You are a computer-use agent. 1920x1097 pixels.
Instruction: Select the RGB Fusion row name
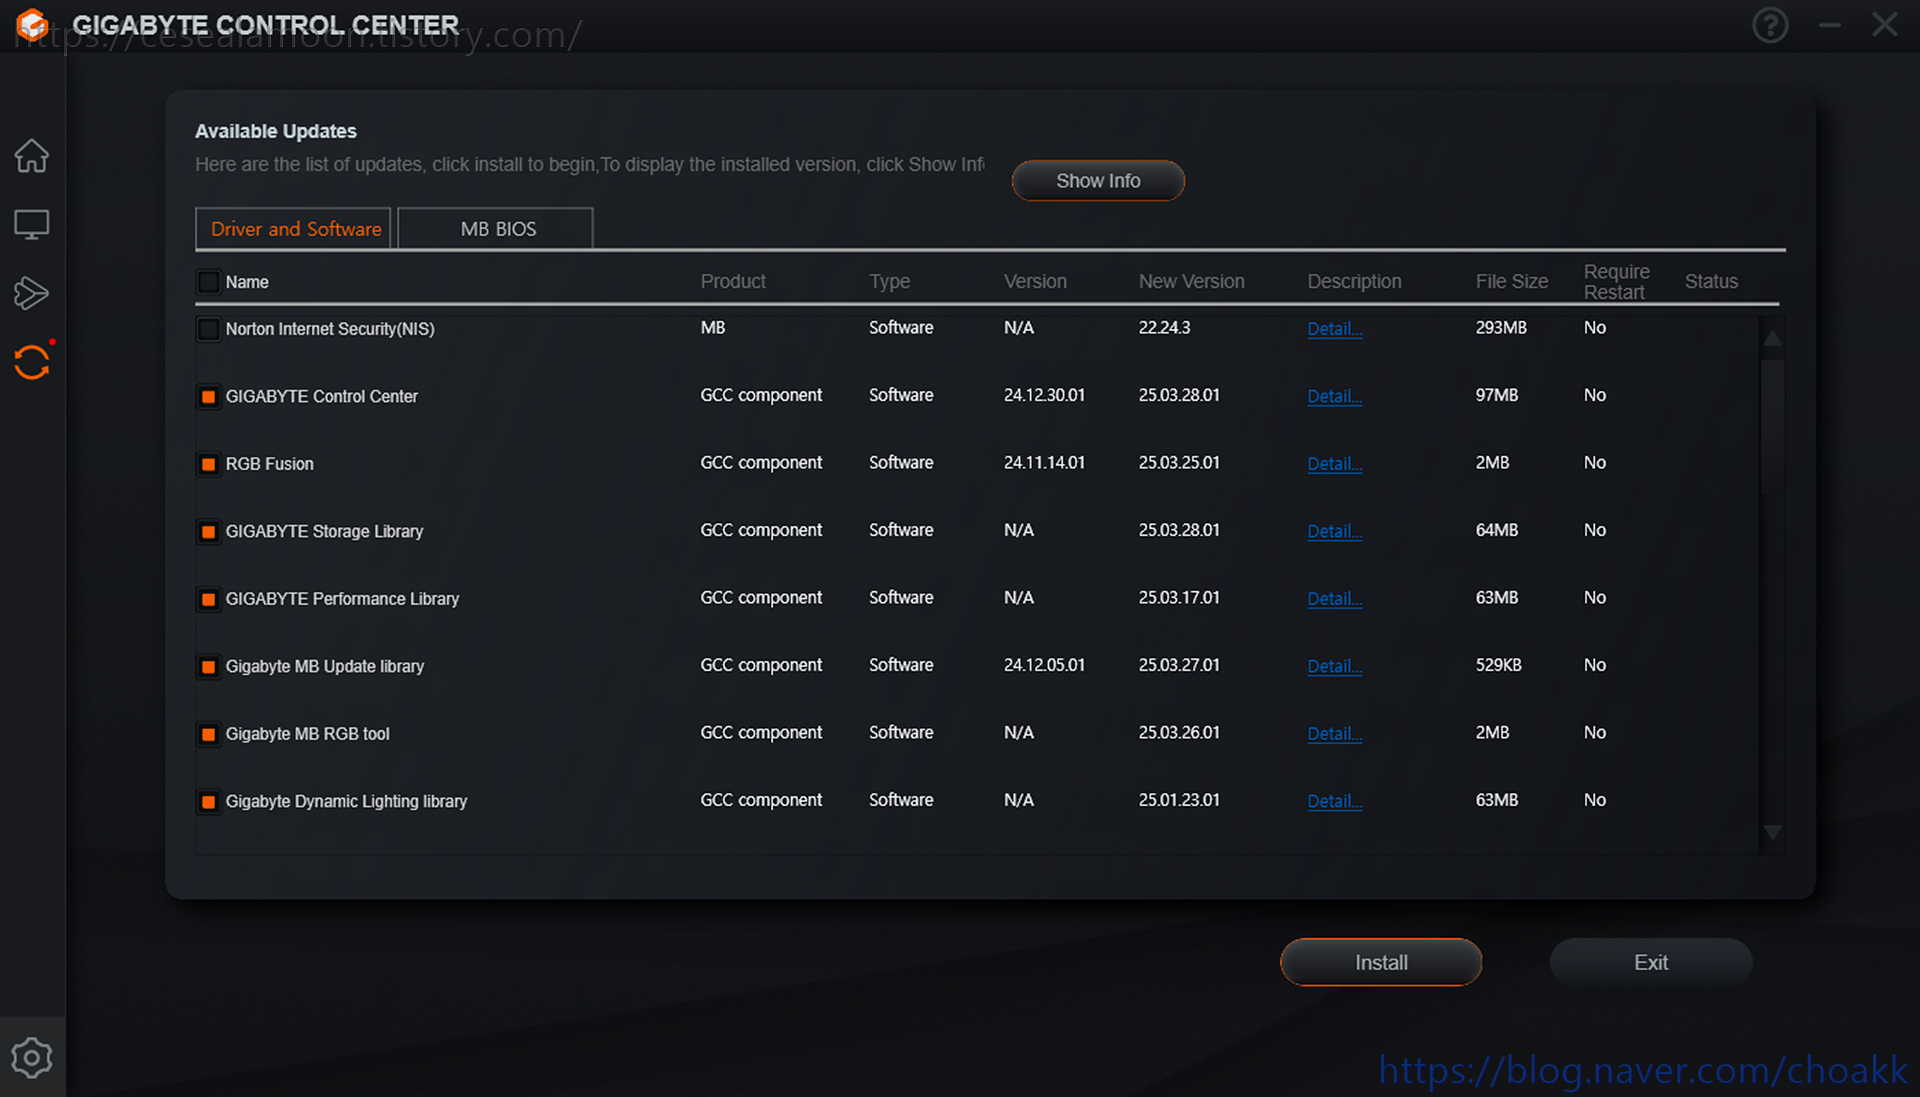point(269,464)
